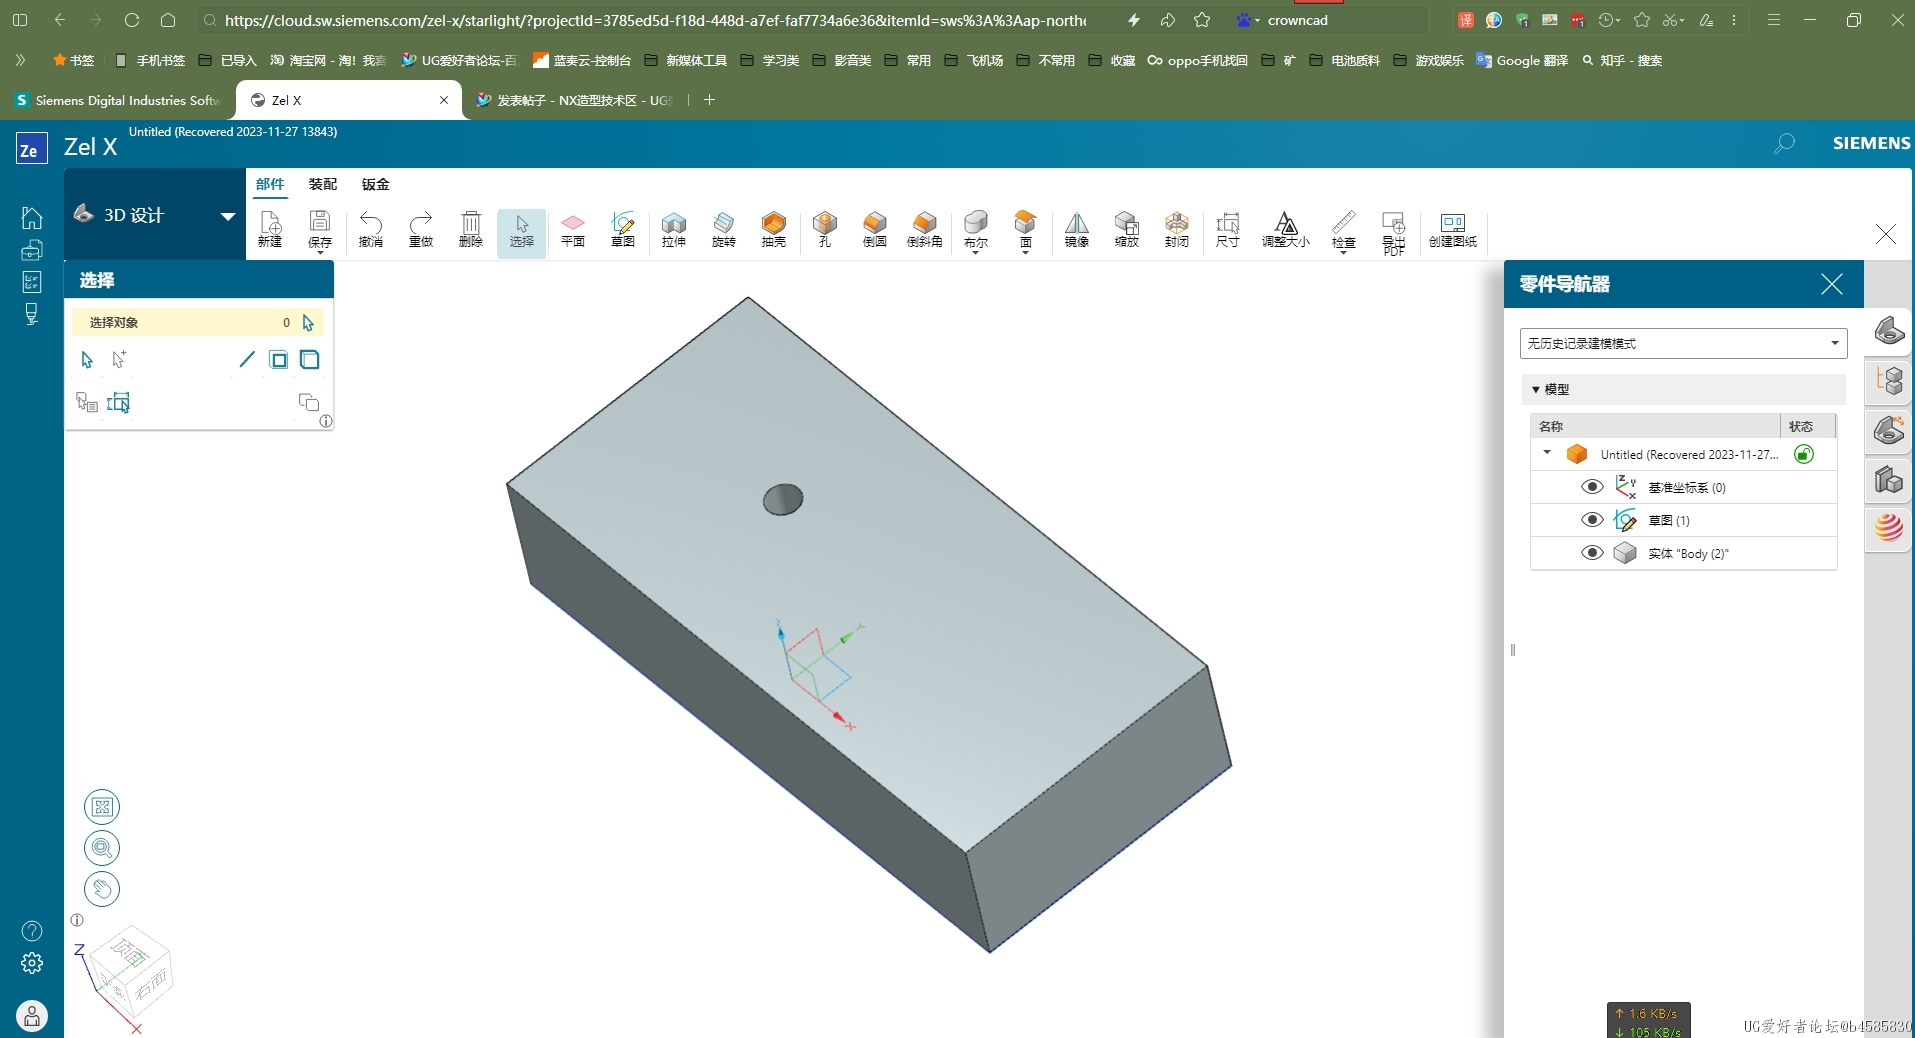Click the 镜像 (Mirror) tool
The image size is (1915, 1038).
[1077, 229]
